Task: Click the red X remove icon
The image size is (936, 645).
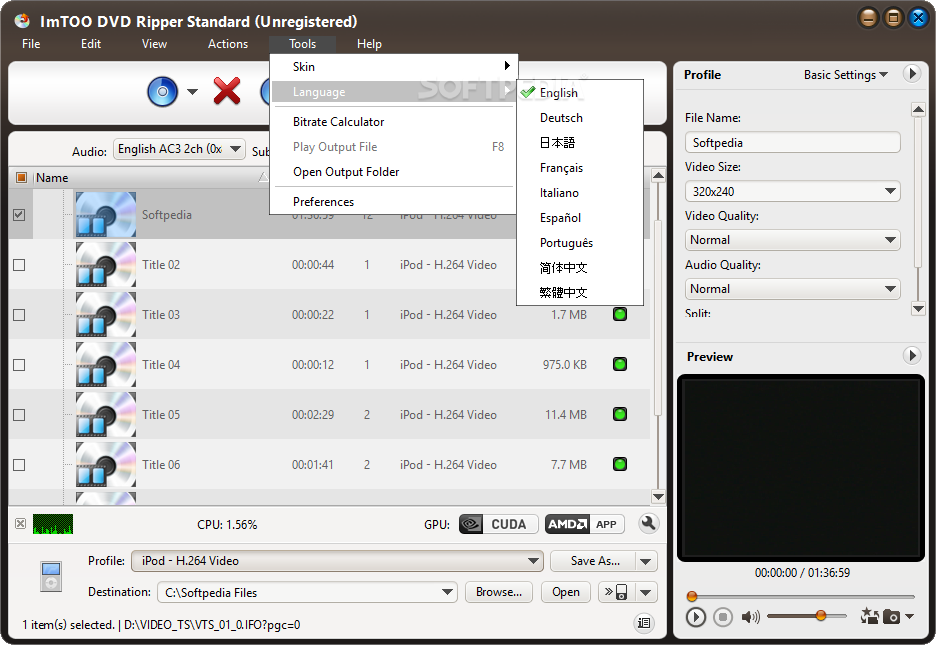Action: pyautogui.click(x=227, y=91)
